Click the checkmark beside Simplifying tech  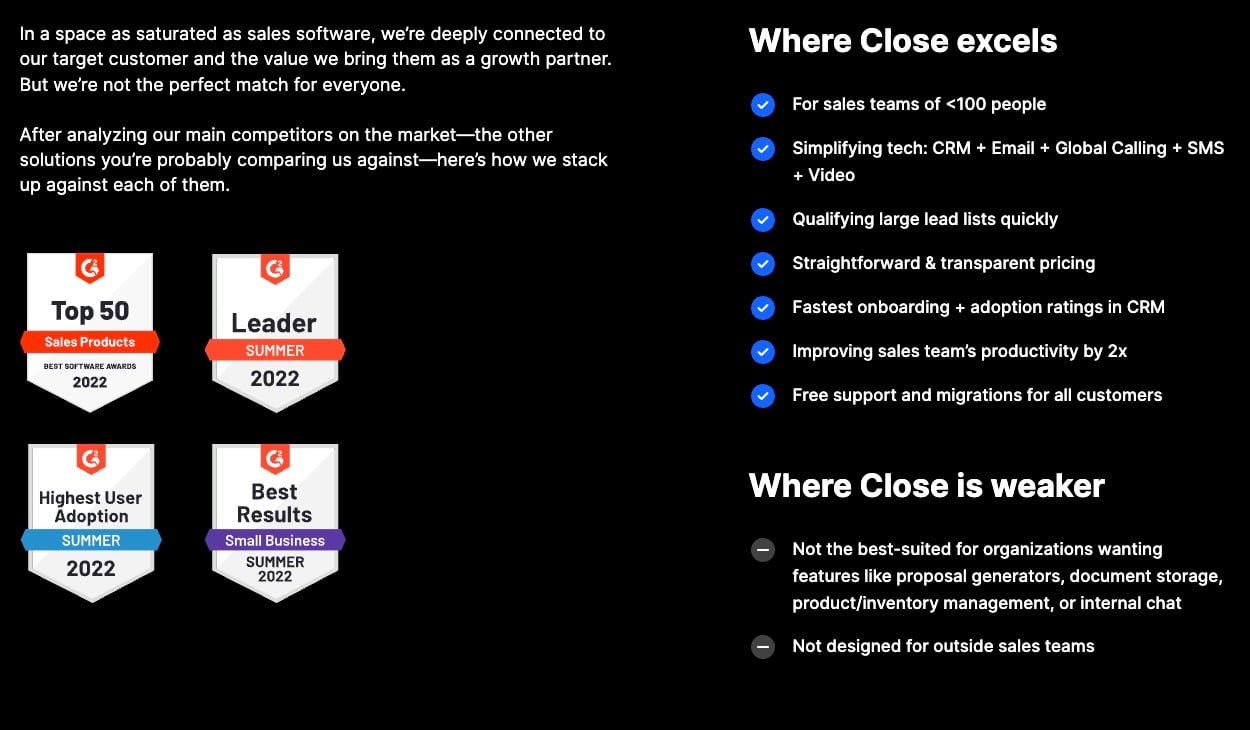(763, 149)
